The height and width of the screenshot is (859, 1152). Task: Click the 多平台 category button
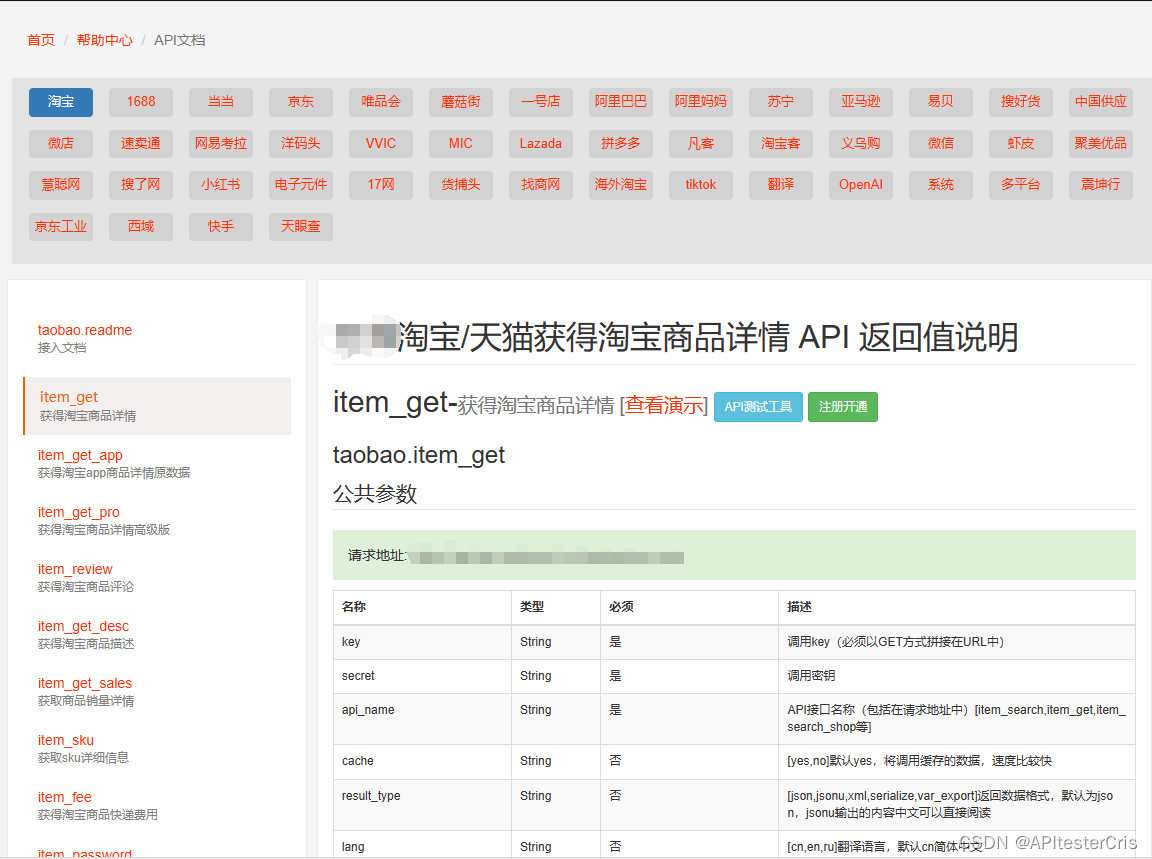(1021, 185)
